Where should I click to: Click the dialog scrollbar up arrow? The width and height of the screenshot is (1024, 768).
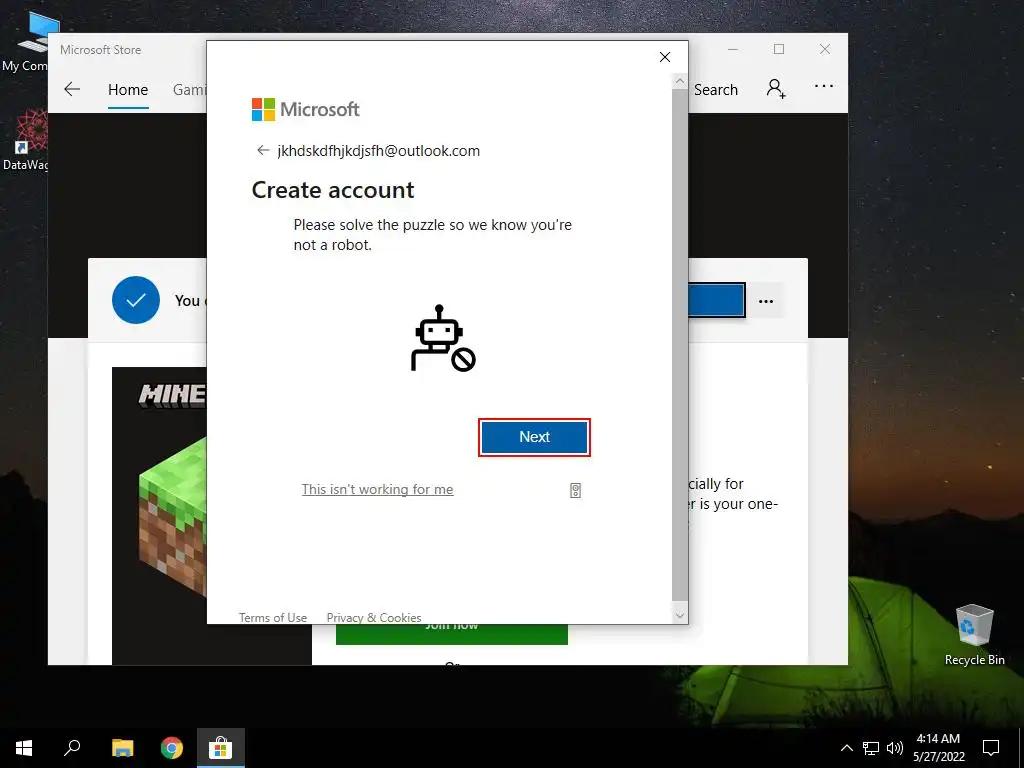[680, 81]
